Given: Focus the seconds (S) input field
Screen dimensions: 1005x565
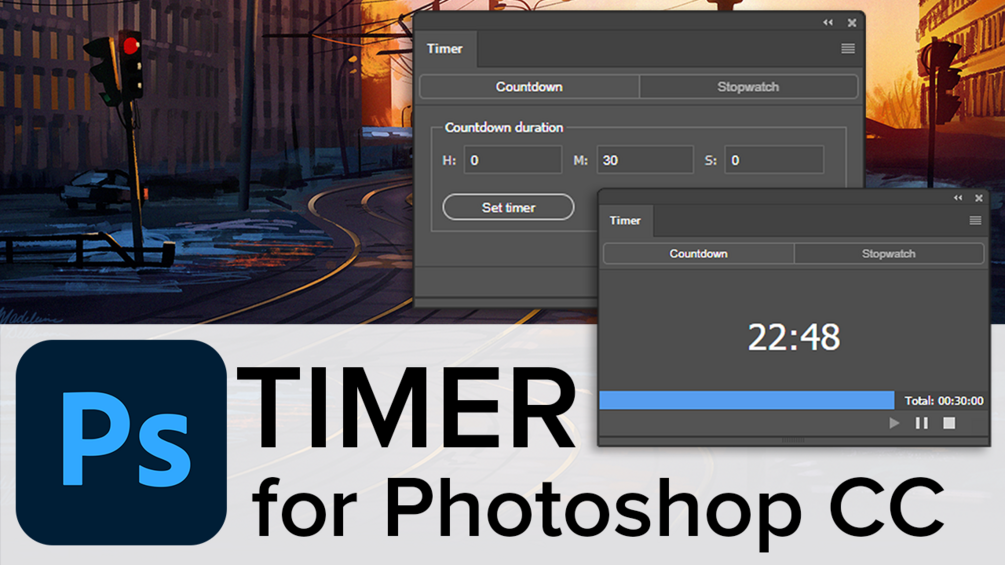Looking at the screenshot, I should 774,160.
